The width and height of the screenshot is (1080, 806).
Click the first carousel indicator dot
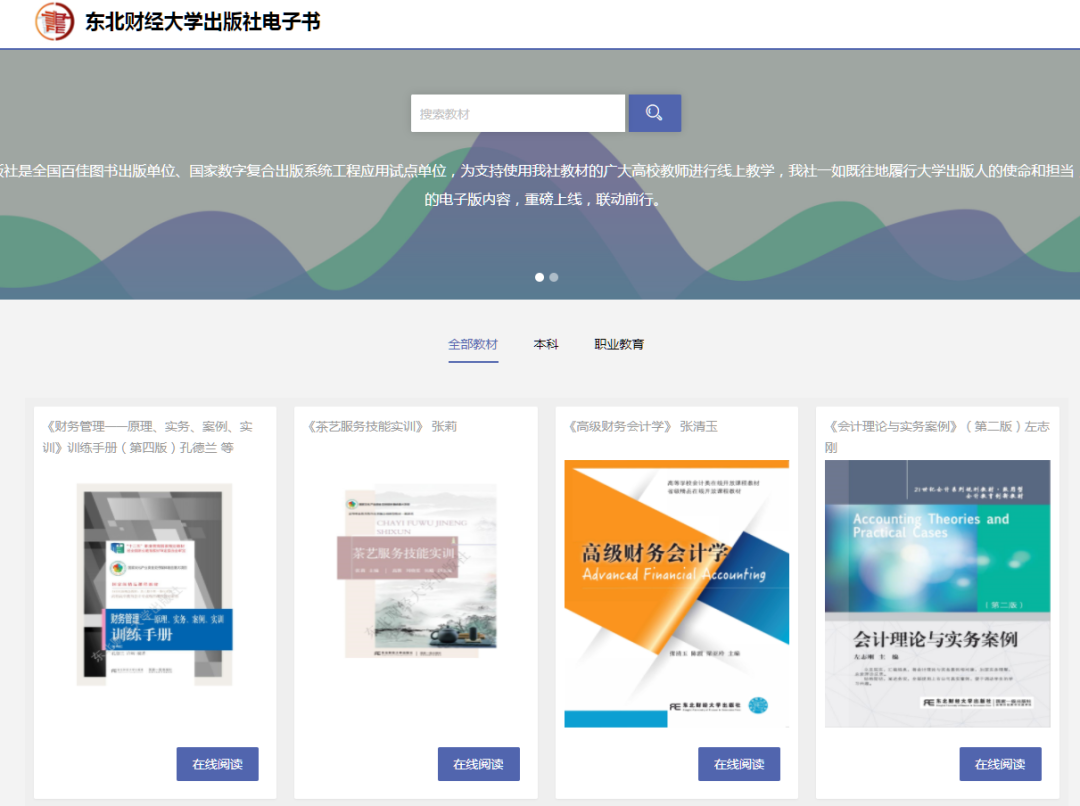(x=539, y=277)
